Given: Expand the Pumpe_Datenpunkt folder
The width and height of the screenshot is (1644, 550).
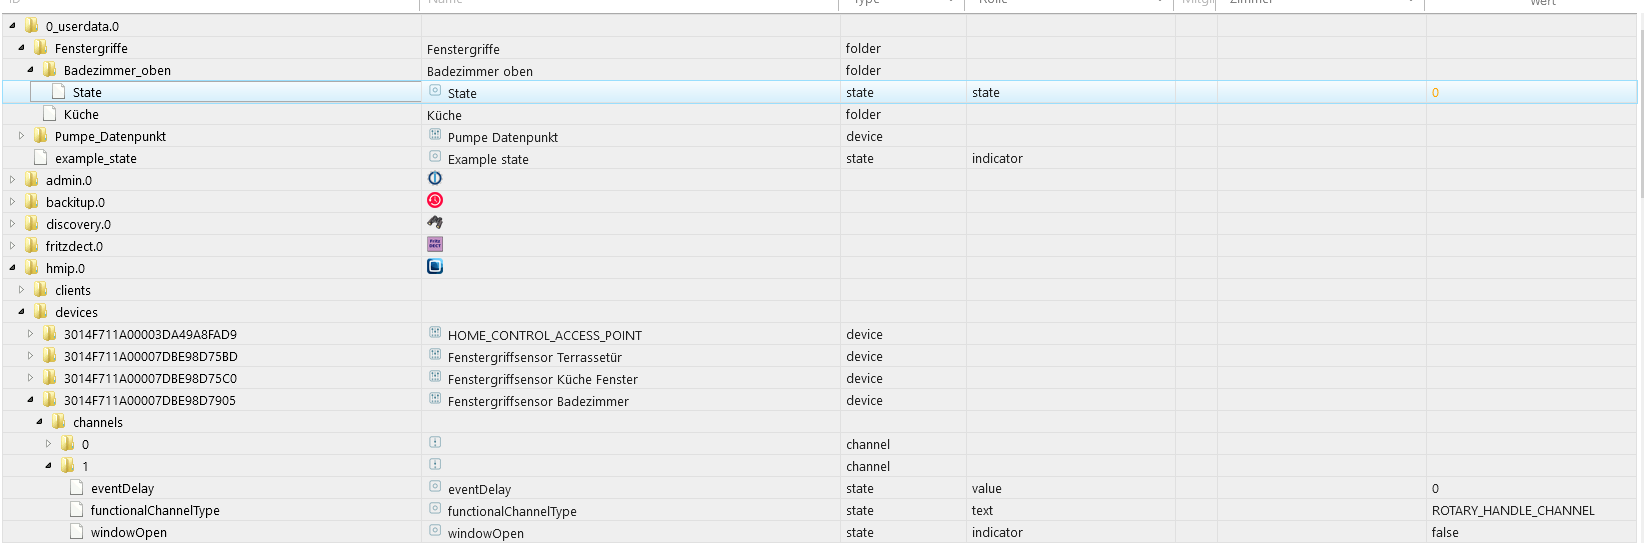Looking at the screenshot, I should pyautogui.click(x=21, y=136).
